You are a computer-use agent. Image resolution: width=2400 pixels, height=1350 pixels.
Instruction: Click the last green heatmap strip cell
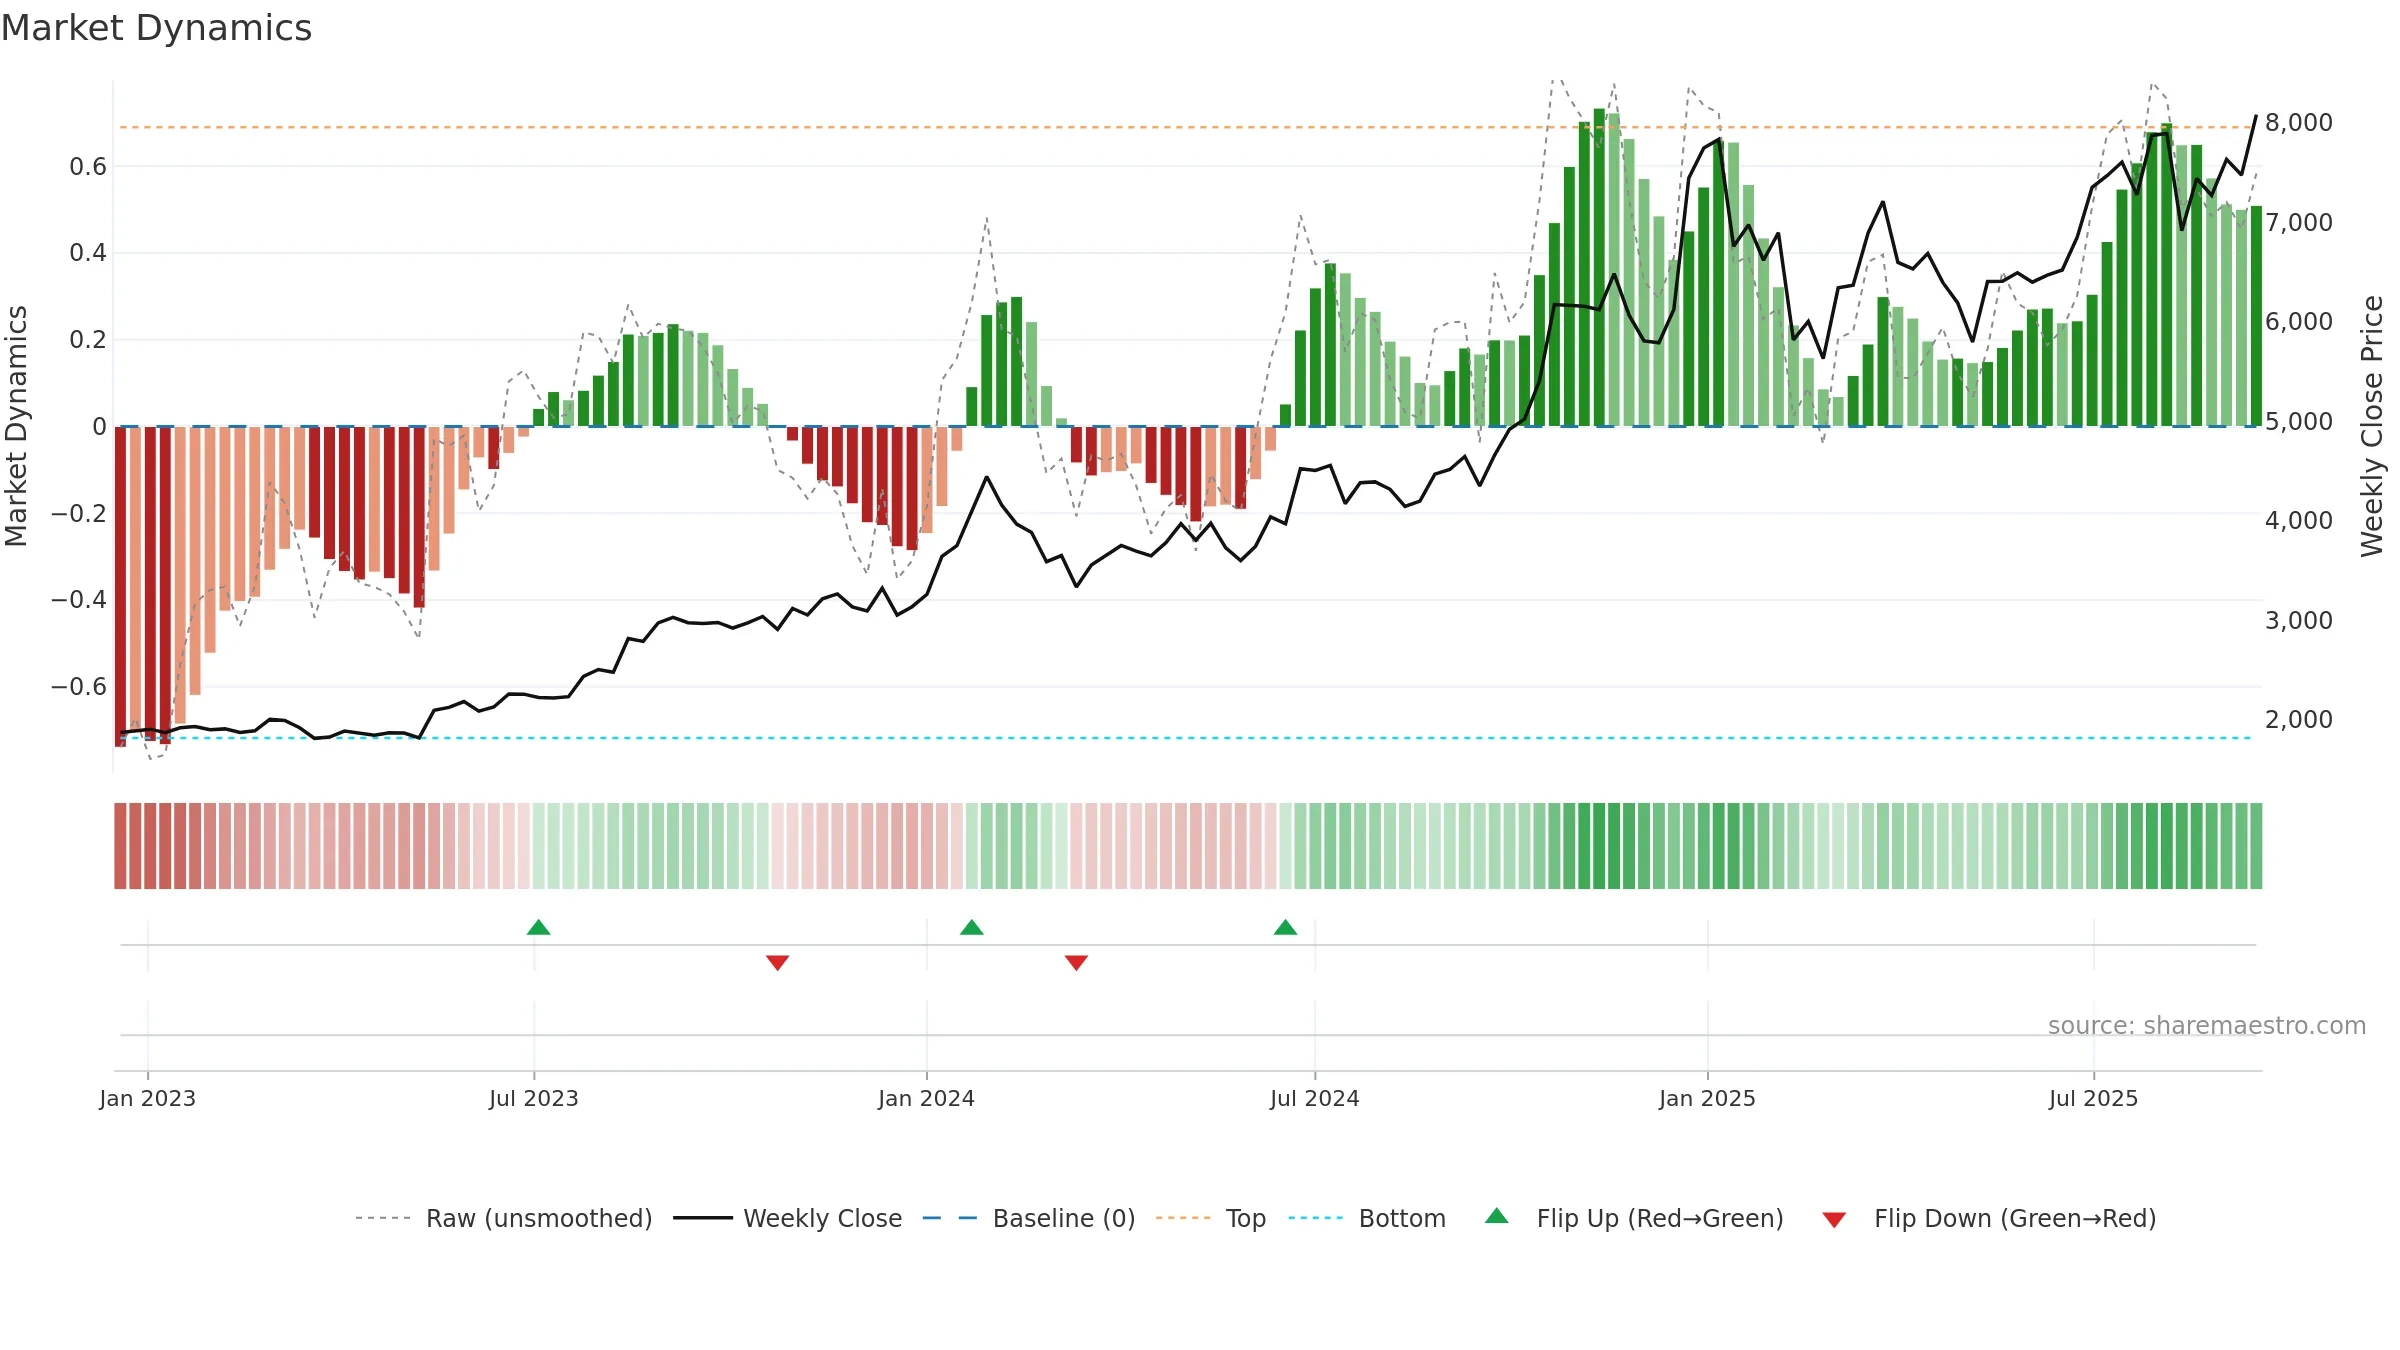[2256, 846]
